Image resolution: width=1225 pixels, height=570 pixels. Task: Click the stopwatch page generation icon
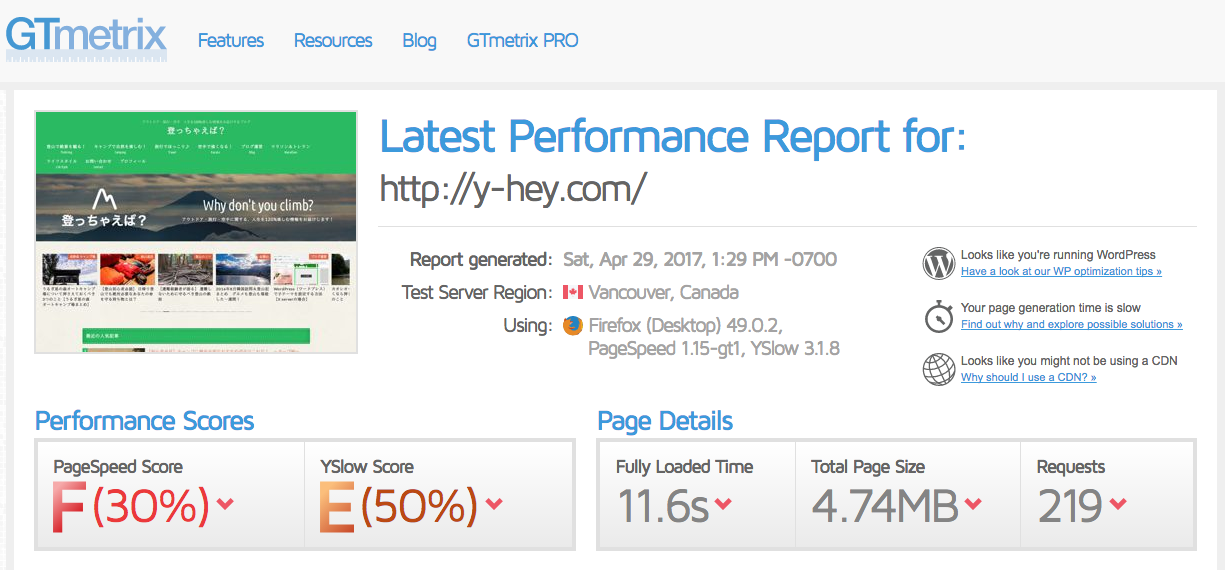(x=939, y=316)
